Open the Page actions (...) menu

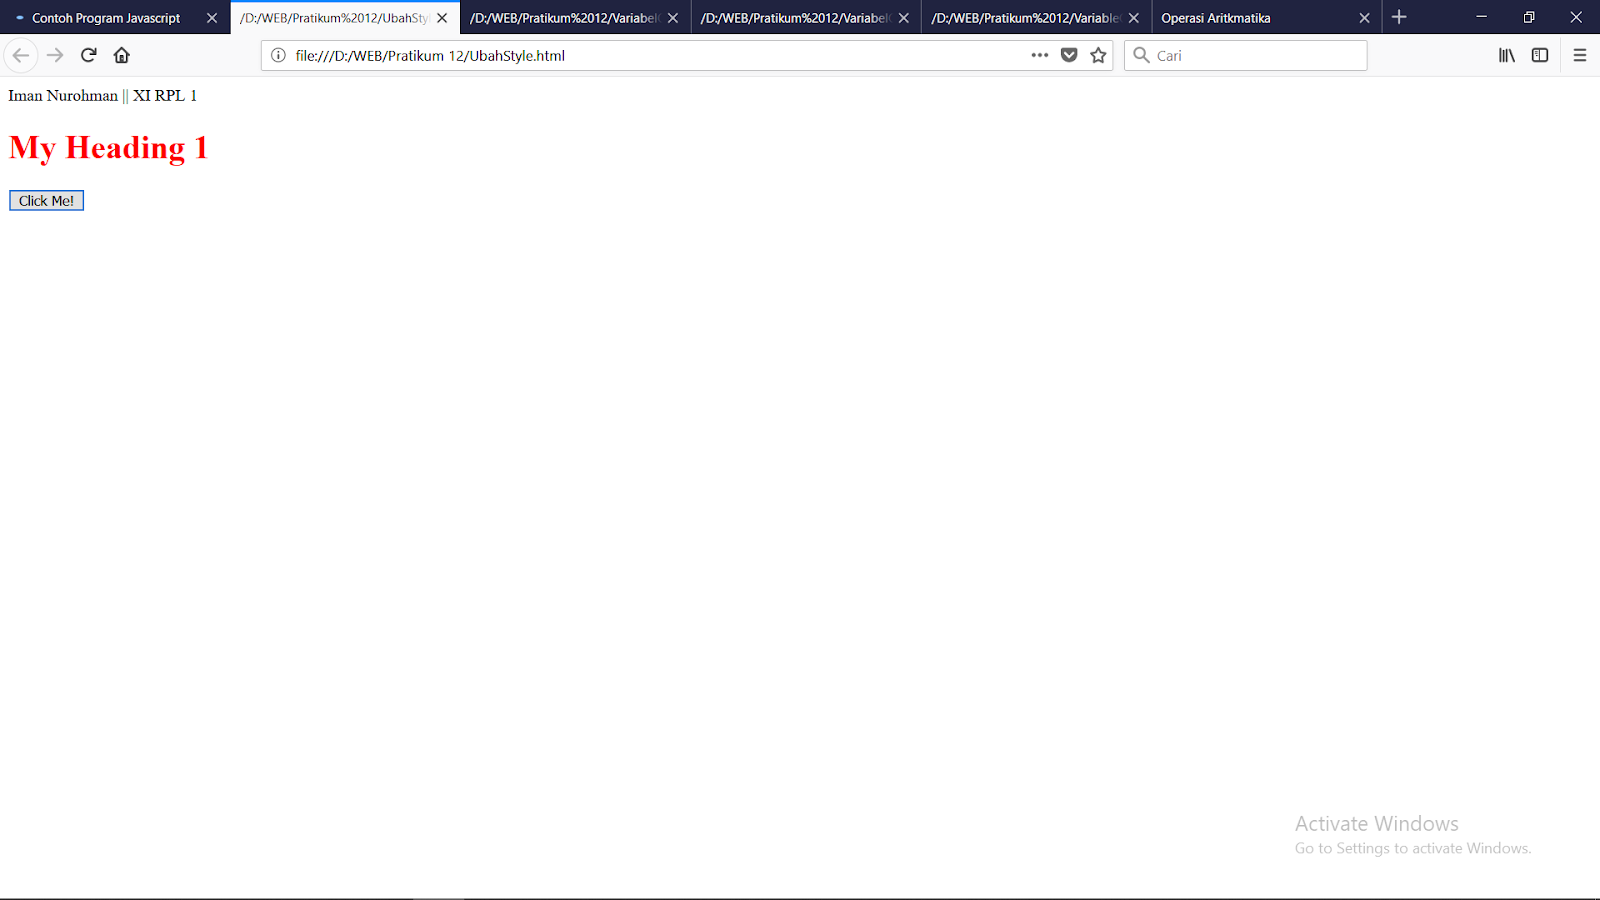point(1040,55)
